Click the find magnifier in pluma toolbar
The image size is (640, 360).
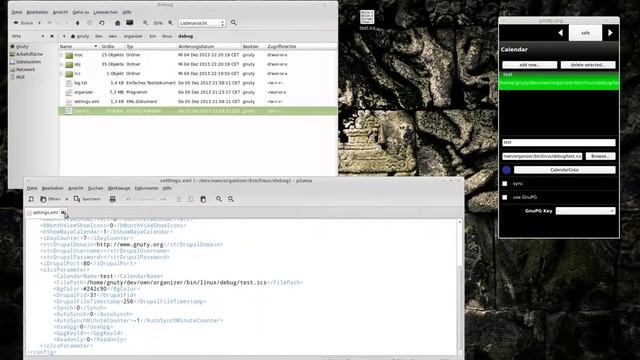pyautogui.click(x=219, y=199)
